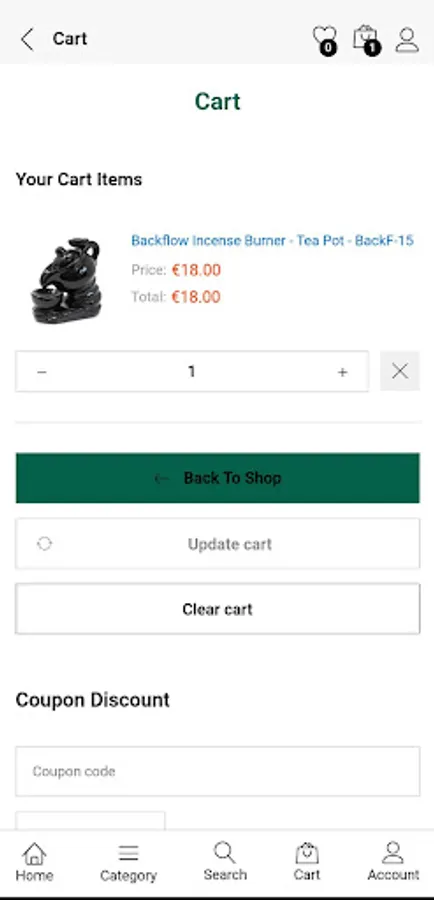This screenshot has width=434, height=900.
Task: Go back using the header arrow
Action: point(27,39)
